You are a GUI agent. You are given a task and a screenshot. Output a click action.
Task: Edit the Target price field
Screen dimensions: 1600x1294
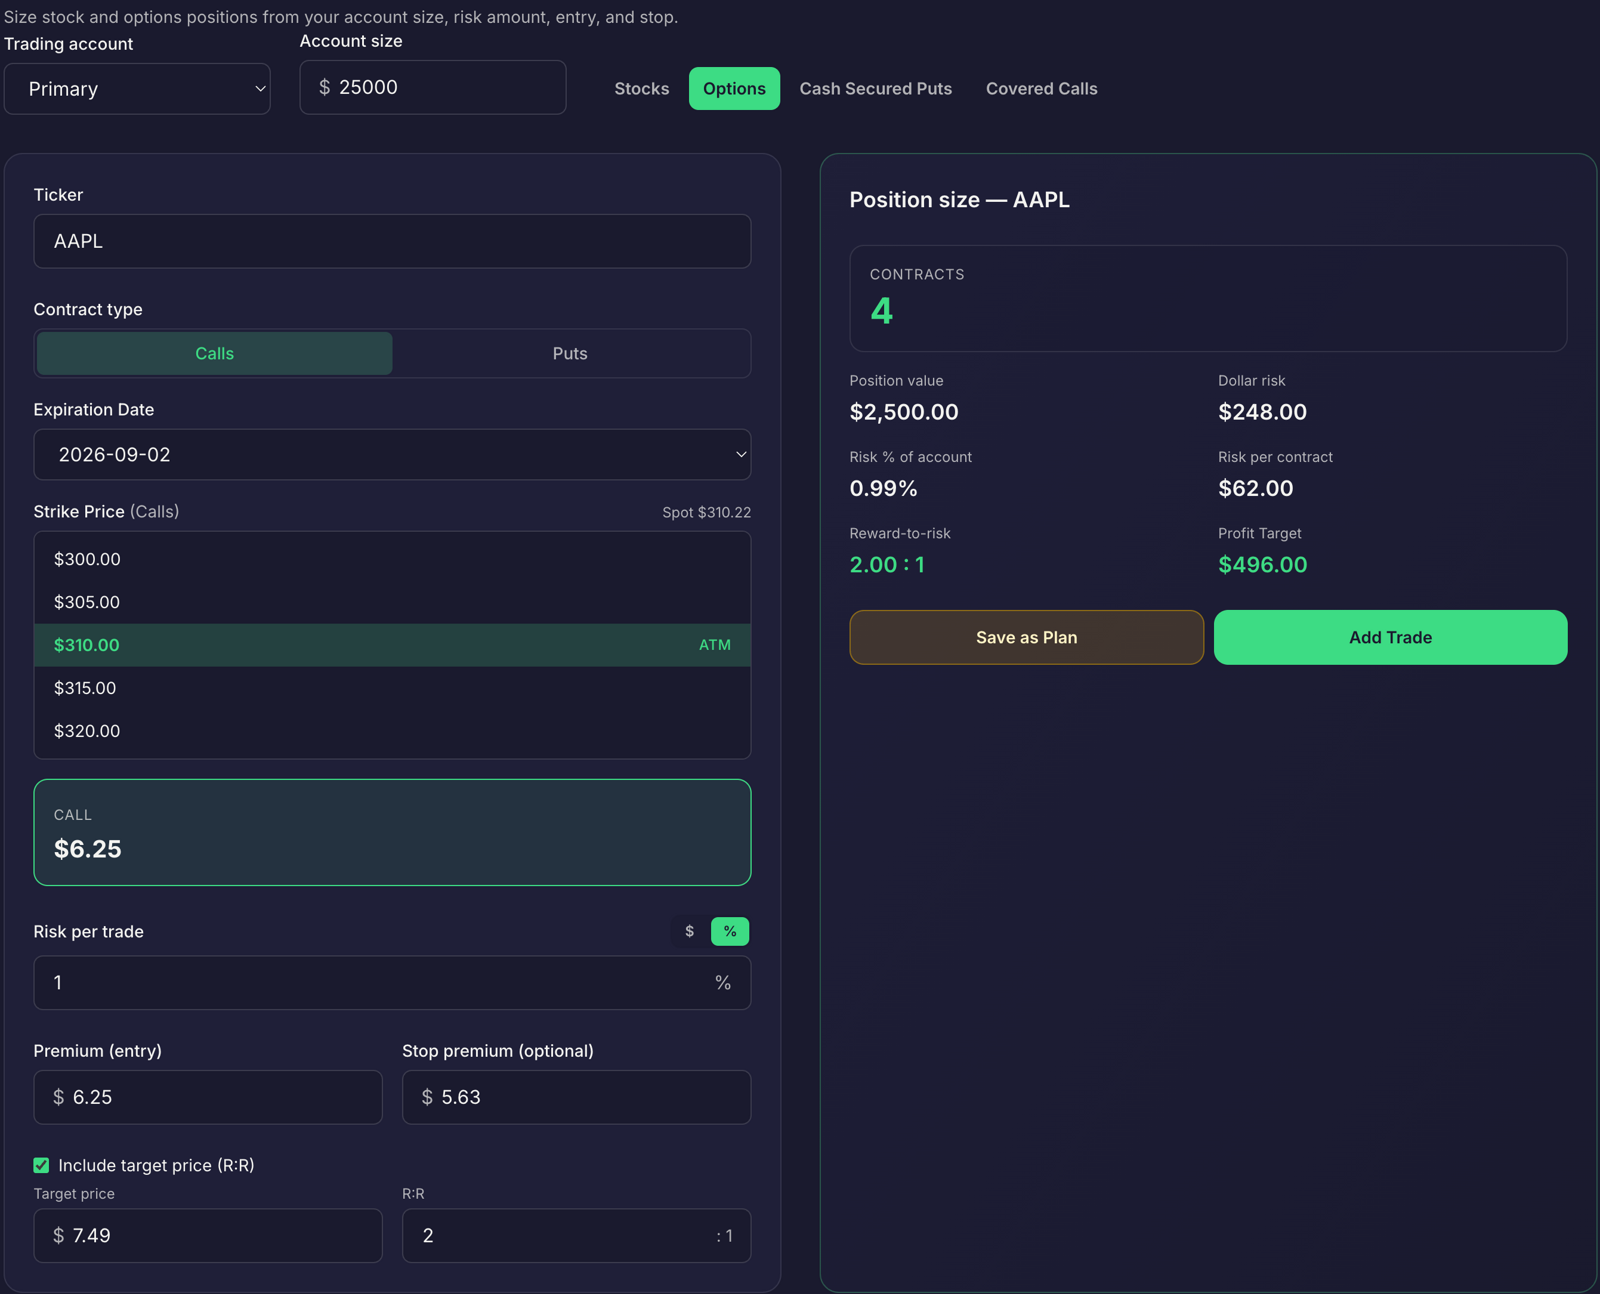tap(208, 1236)
